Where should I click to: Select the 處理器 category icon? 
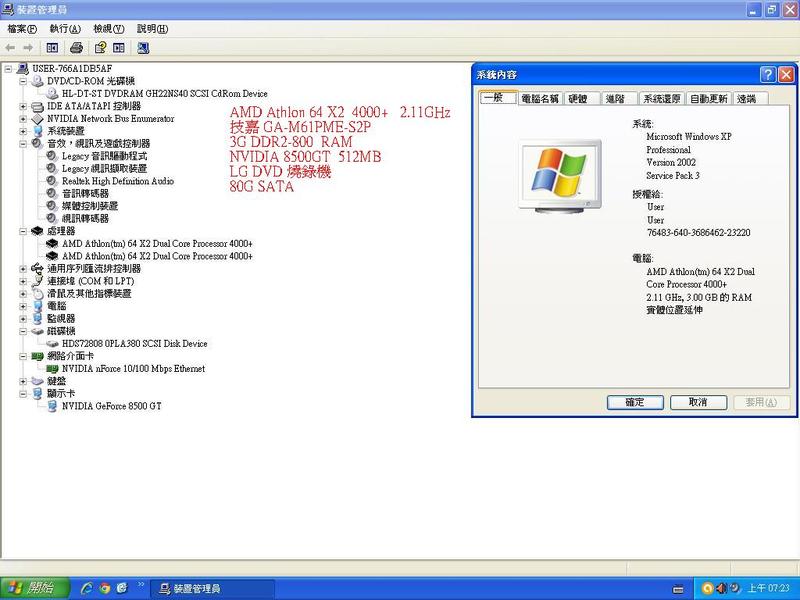pyautogui.click(x=37, y=231)
